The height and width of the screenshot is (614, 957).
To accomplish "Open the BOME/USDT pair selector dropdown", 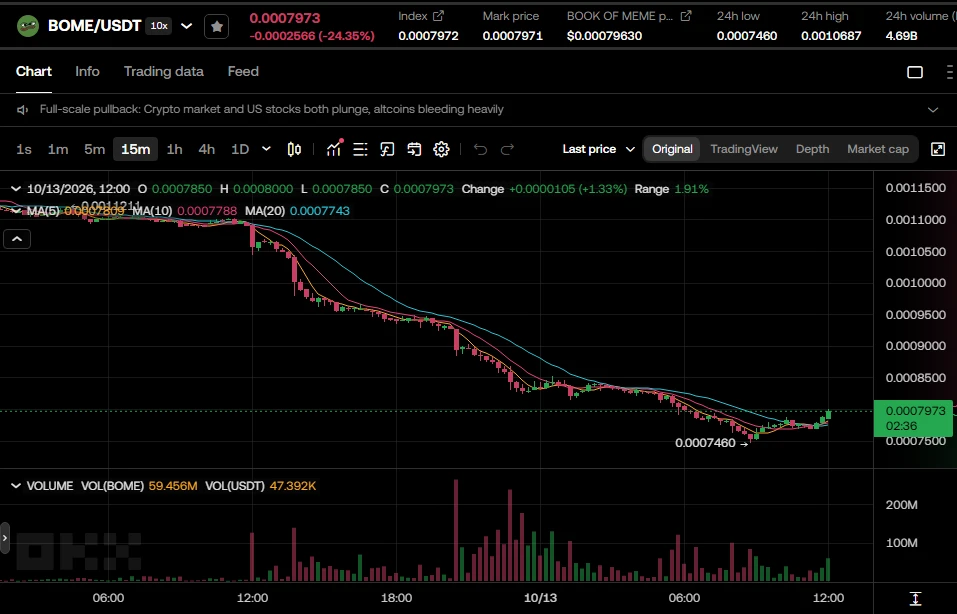I will (187, 26).
